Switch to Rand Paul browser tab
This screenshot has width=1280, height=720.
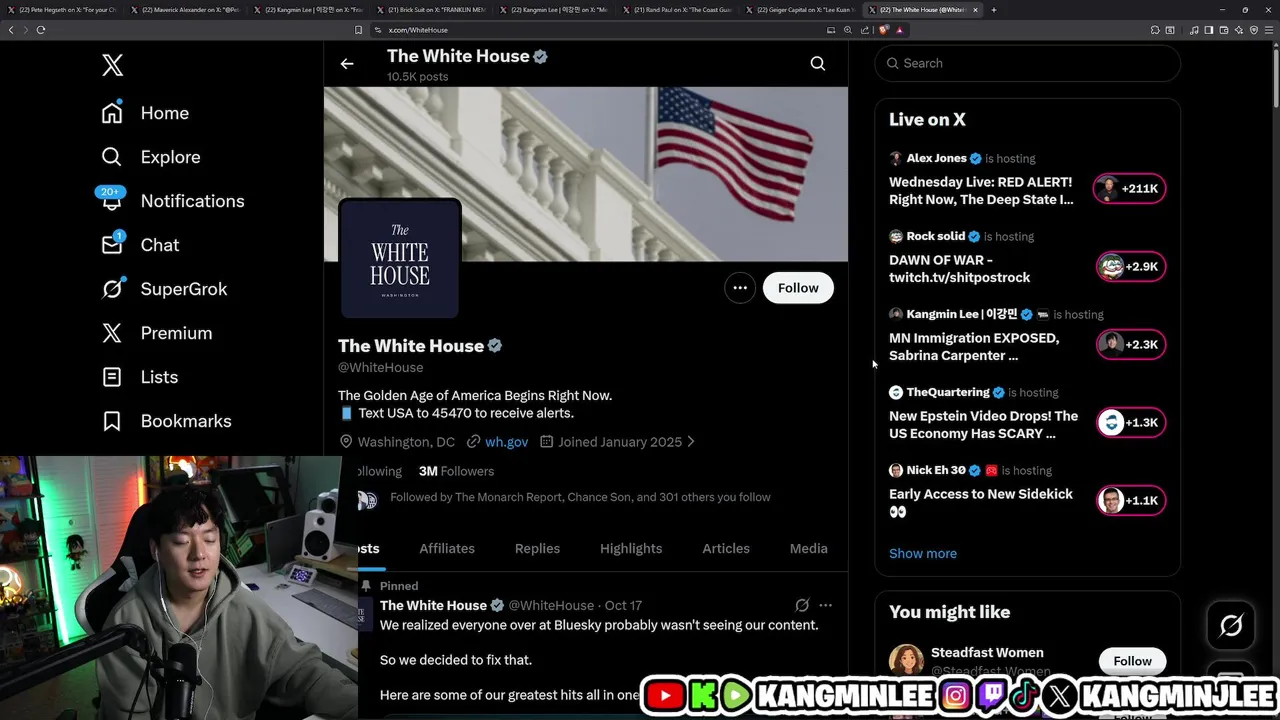click(x=677, y=10)
